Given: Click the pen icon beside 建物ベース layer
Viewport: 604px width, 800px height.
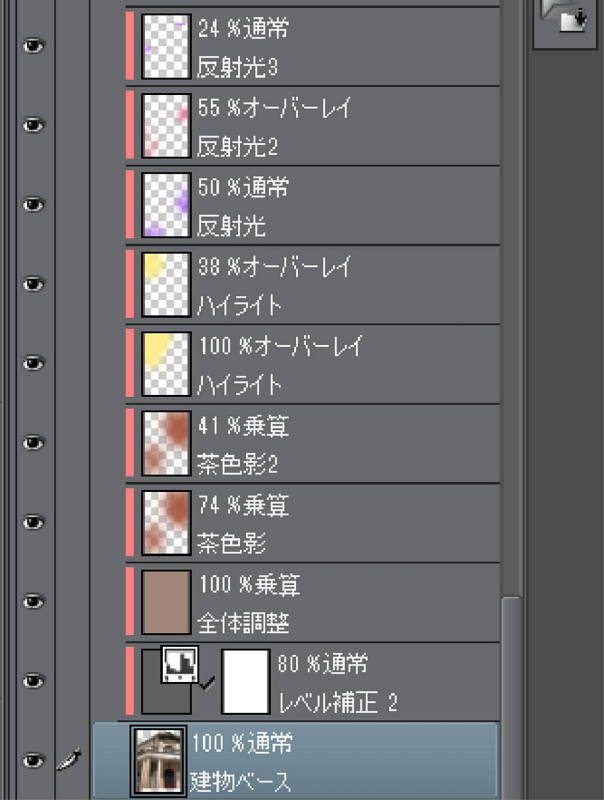Looking at the screenshot, I should pos(67,761).
